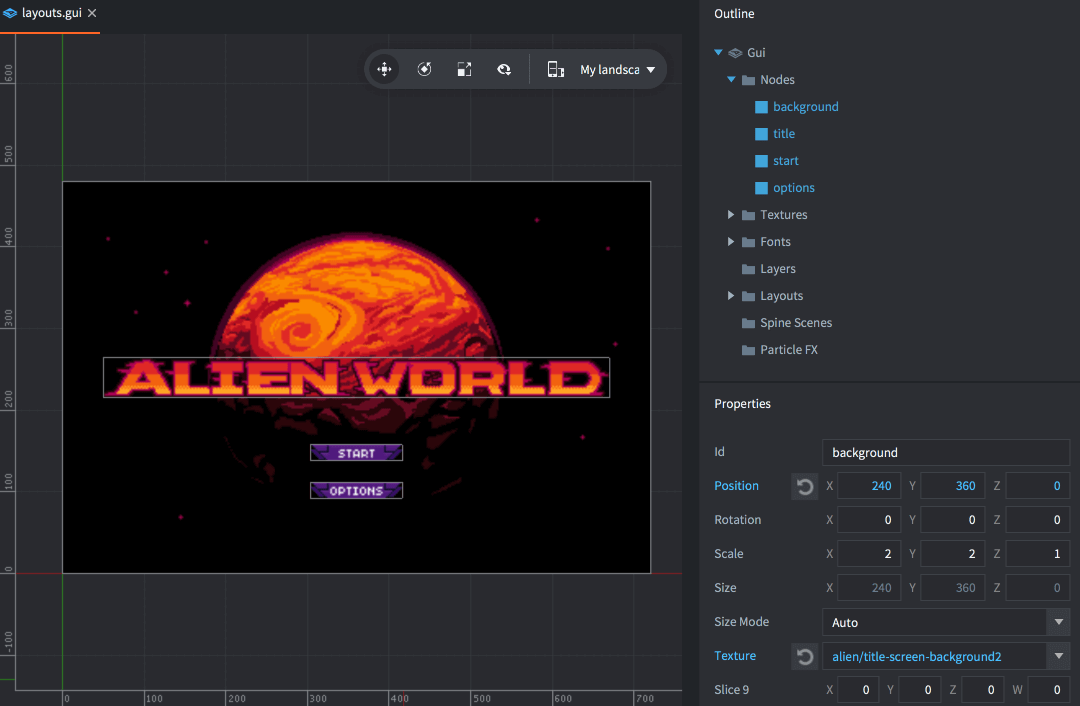Close the layouts.gui tab

92,14
